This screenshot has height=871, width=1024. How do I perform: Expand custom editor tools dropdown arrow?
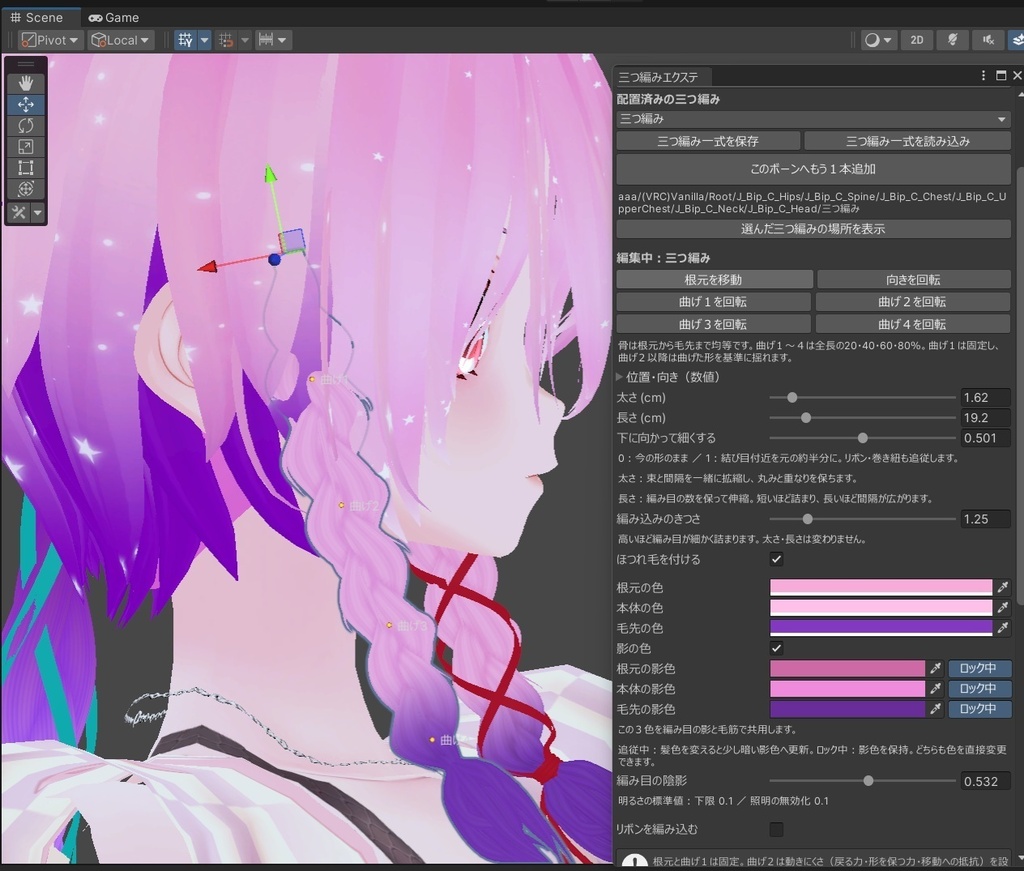tap(37, 212)
